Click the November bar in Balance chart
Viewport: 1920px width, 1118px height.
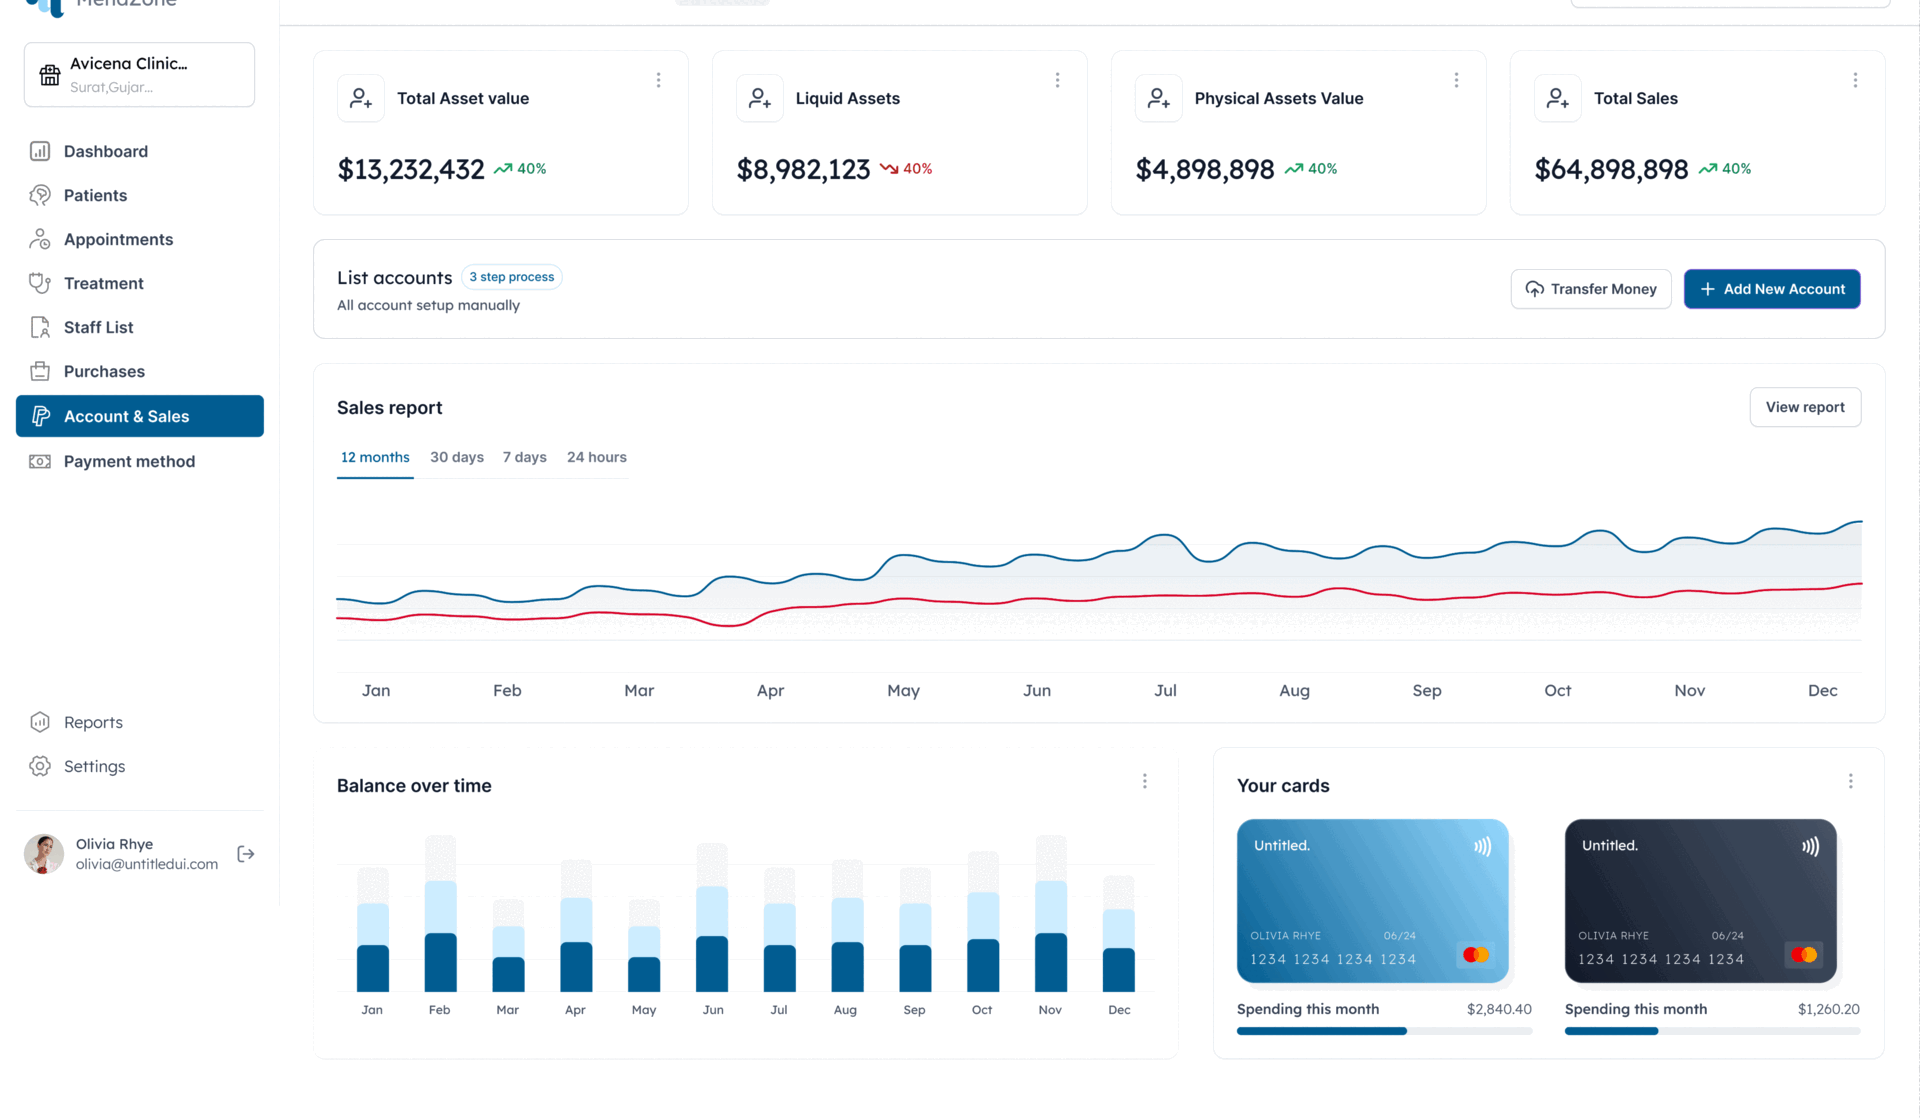pyautogui.click(x=1050, y=913)
